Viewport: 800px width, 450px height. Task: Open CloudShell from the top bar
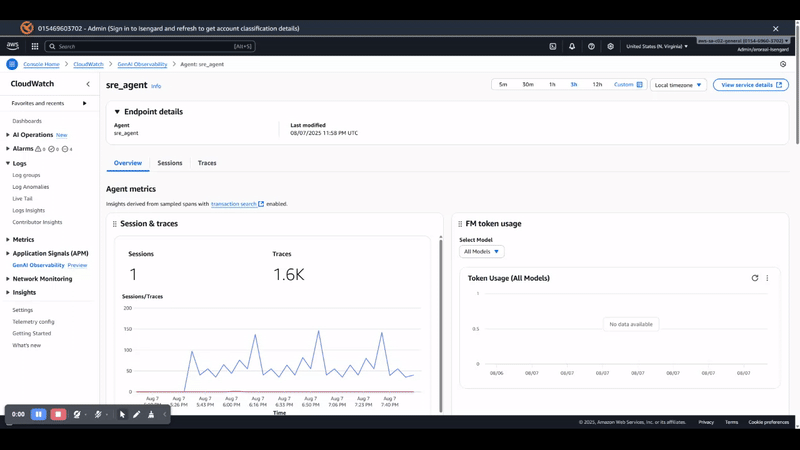click(553, 46)
